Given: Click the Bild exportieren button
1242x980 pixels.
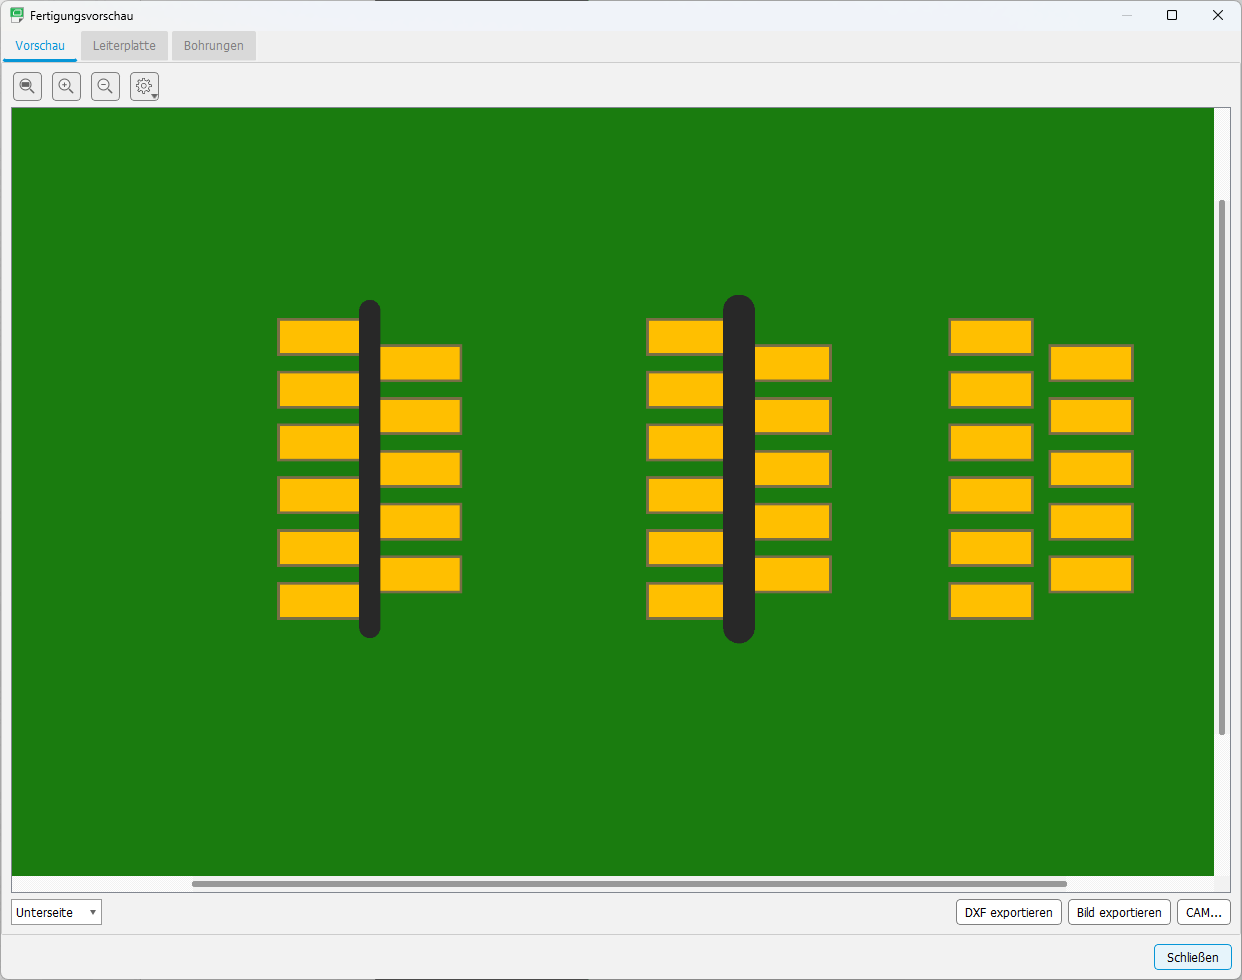Looking at the screenshot, I should tap(1119, 912).
